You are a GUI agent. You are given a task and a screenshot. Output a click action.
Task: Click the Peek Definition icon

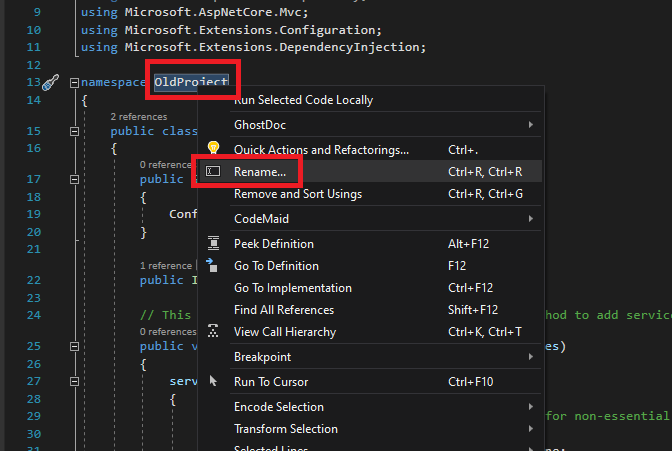click(212, 243)
